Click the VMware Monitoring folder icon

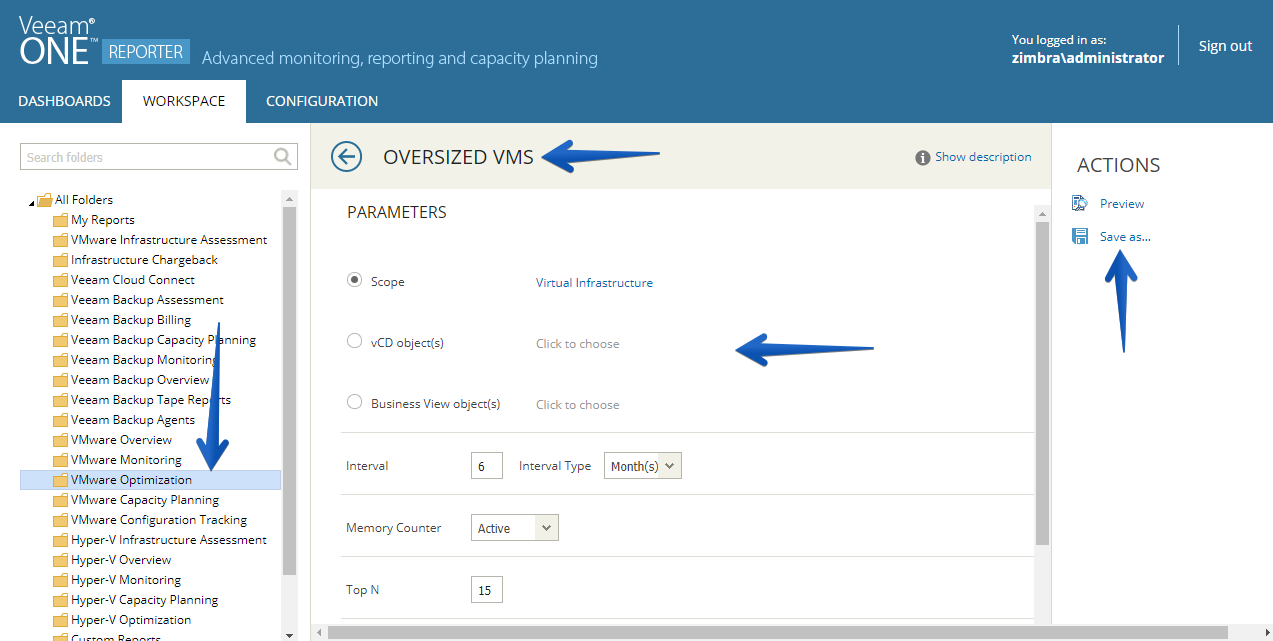60,460
